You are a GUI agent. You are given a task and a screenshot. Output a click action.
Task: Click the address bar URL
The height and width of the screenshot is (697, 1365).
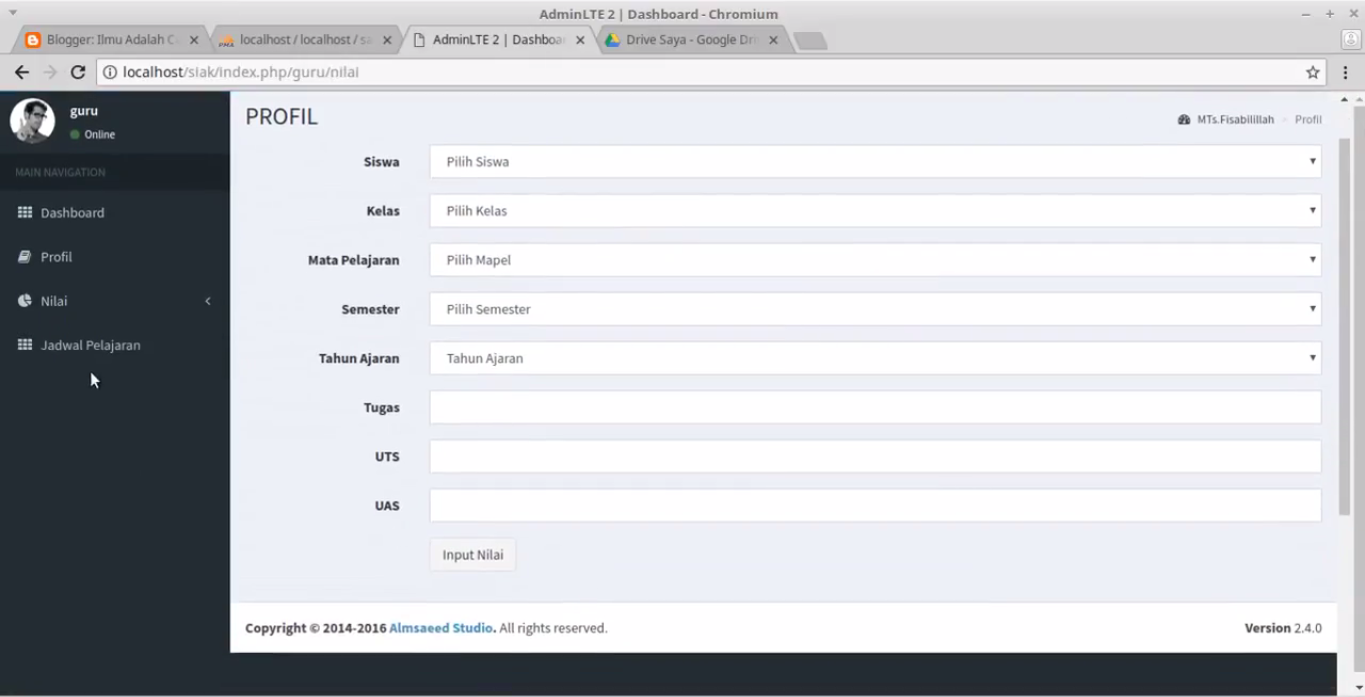[240, 72]
